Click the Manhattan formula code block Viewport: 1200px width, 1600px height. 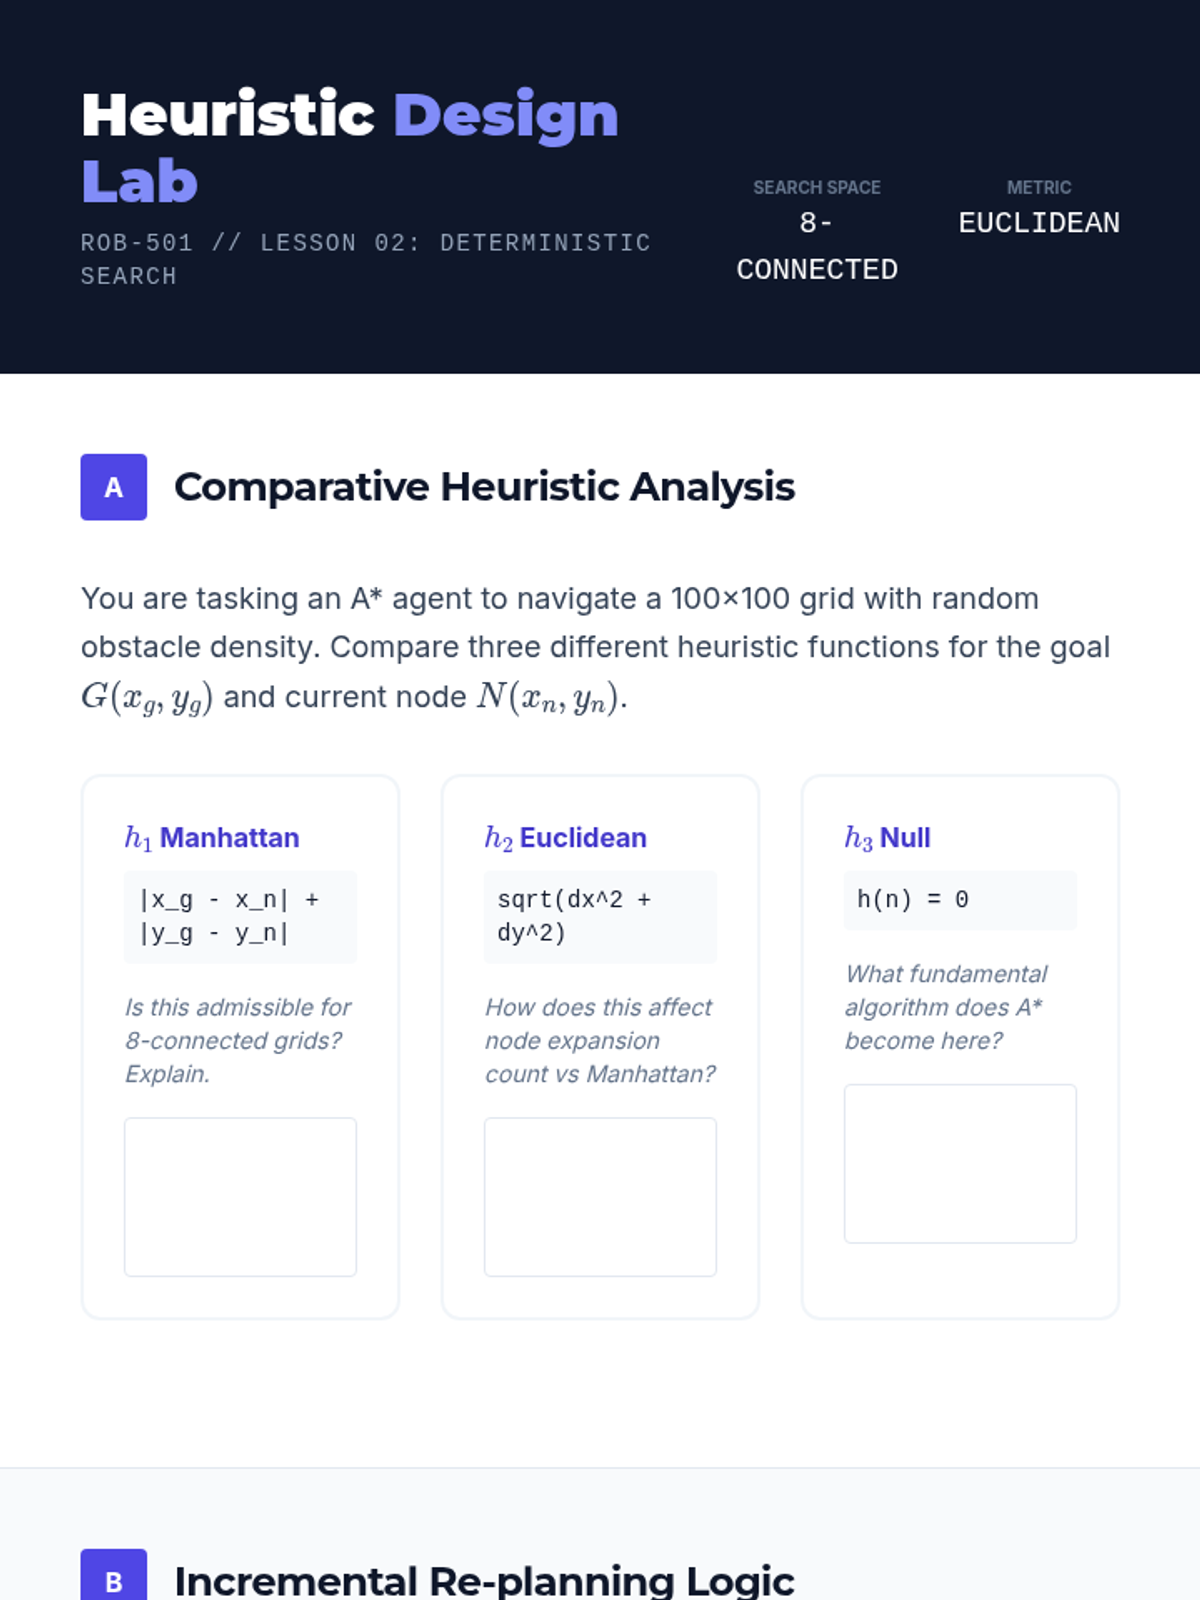coord(240,916)
